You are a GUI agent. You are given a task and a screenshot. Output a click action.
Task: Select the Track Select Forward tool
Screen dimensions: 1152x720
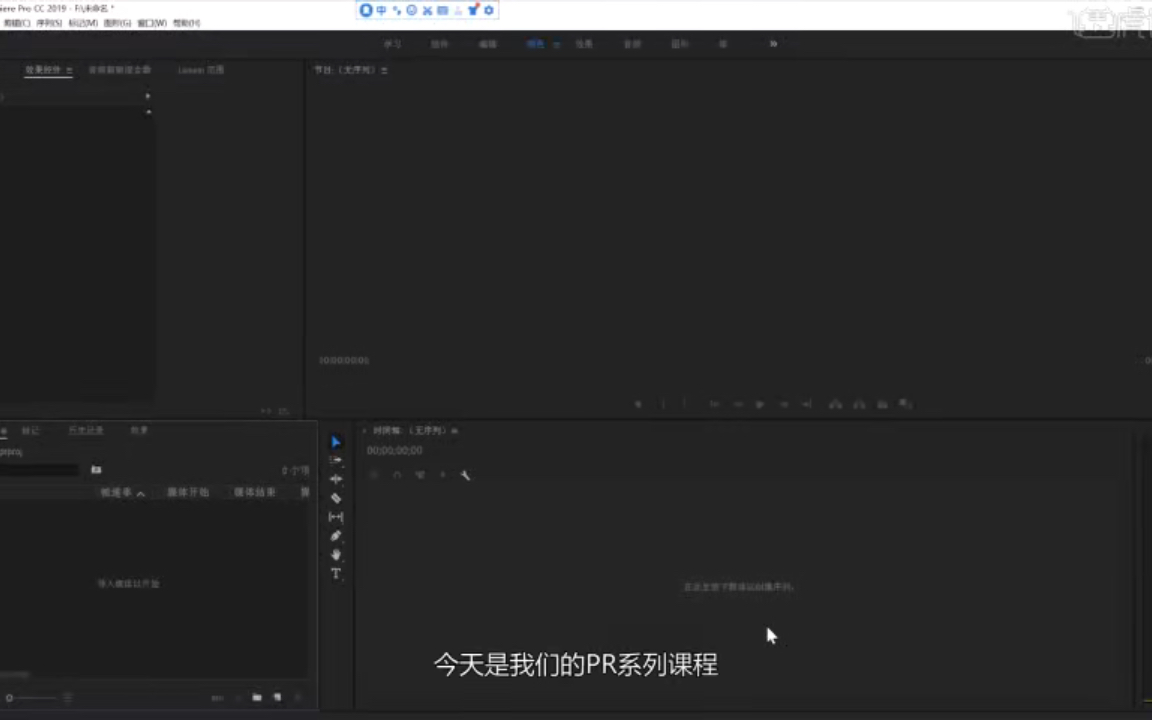coord(335,460)
